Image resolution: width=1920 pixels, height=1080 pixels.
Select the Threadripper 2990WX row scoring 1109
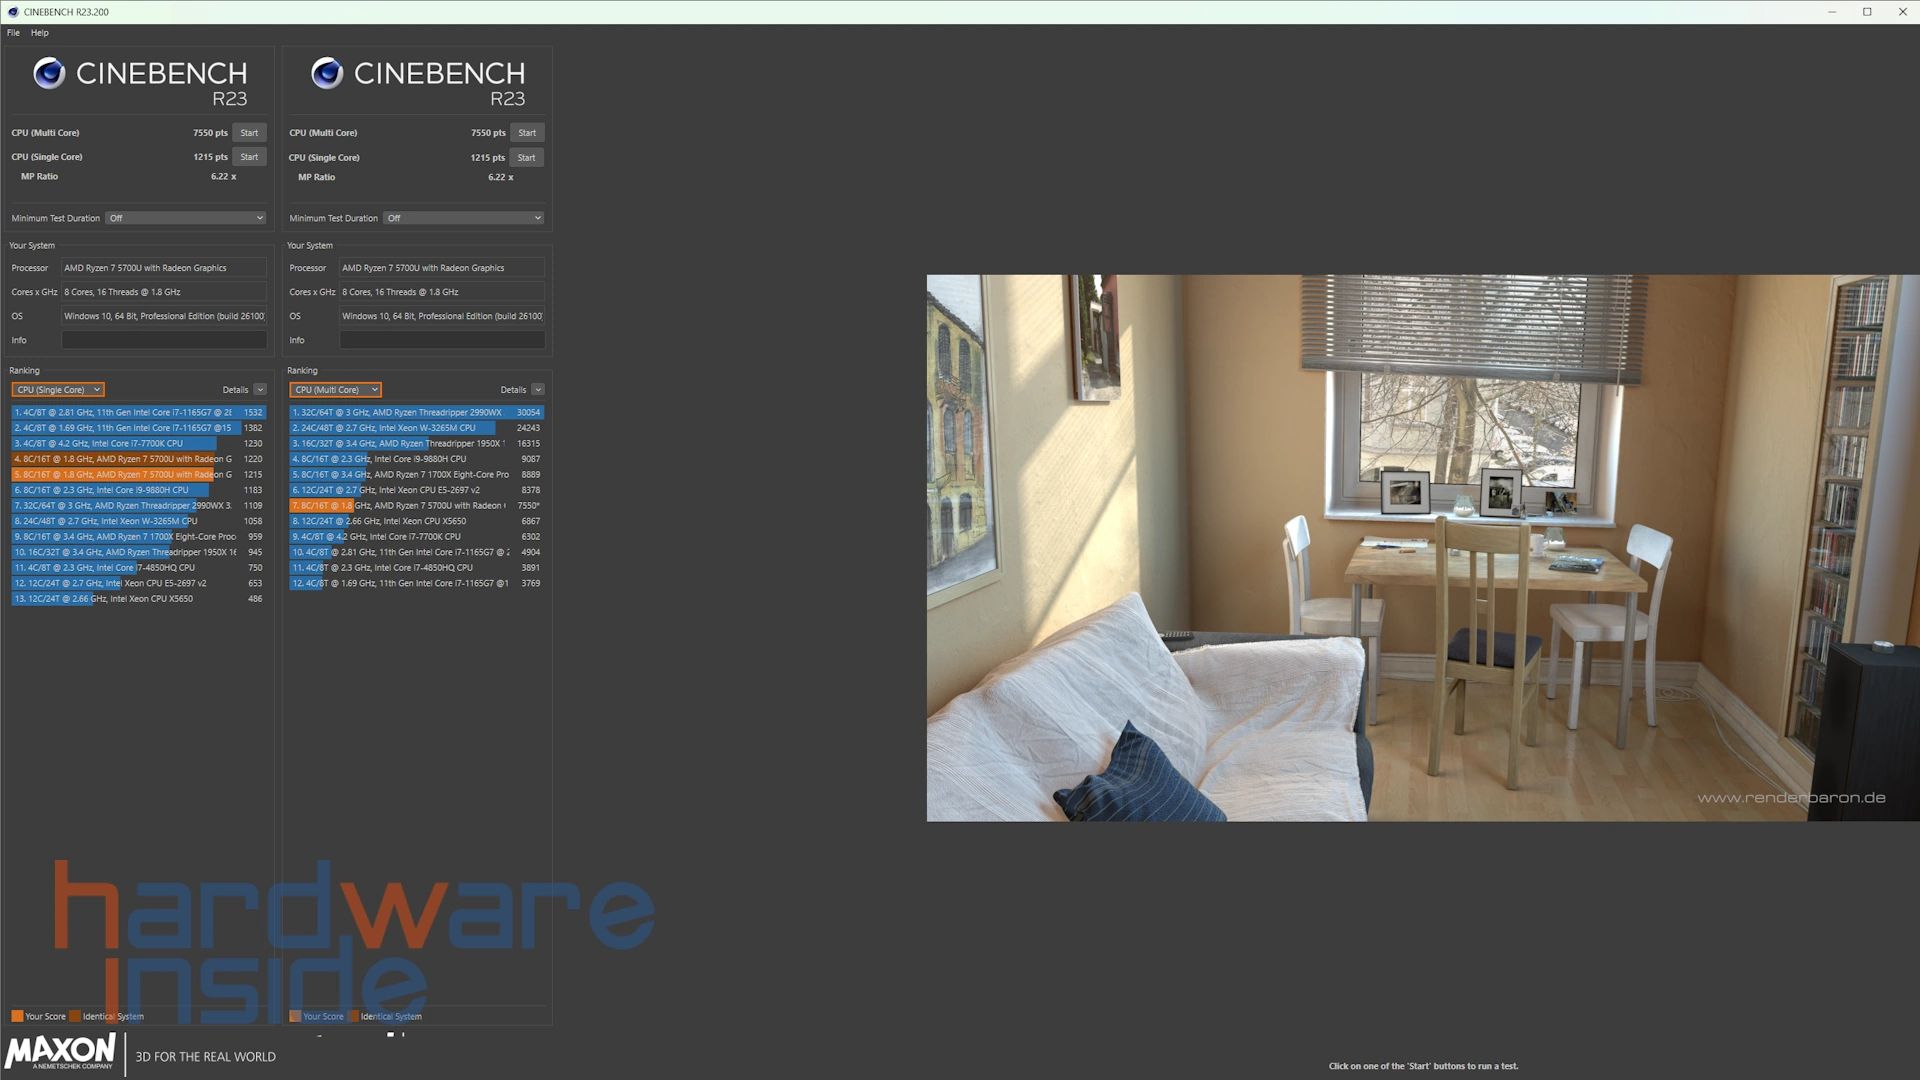coord(139,505)
